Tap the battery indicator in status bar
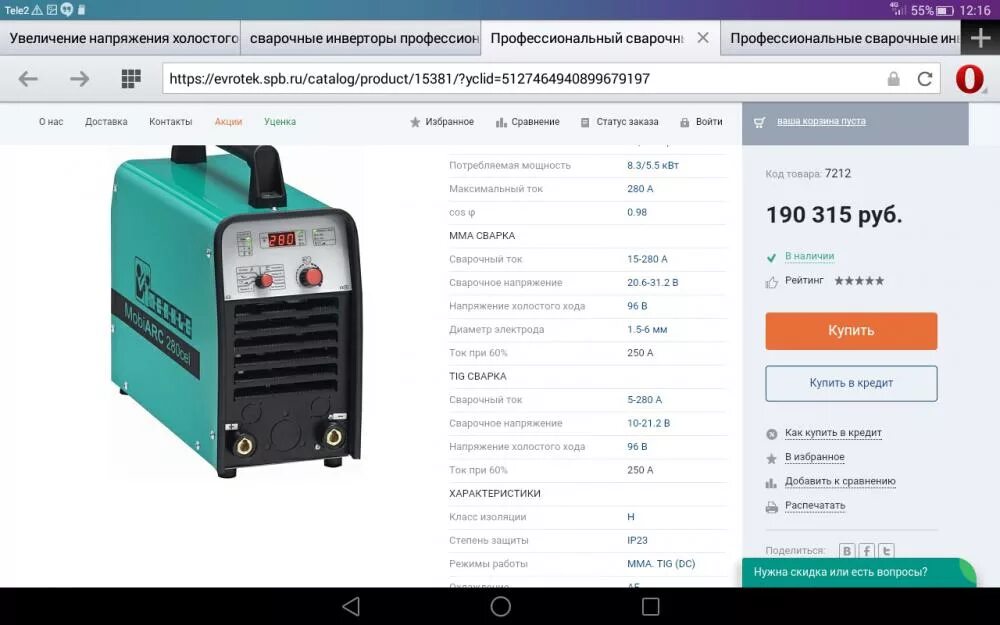This screenshot has width=1000, height=625. [945, 11]
